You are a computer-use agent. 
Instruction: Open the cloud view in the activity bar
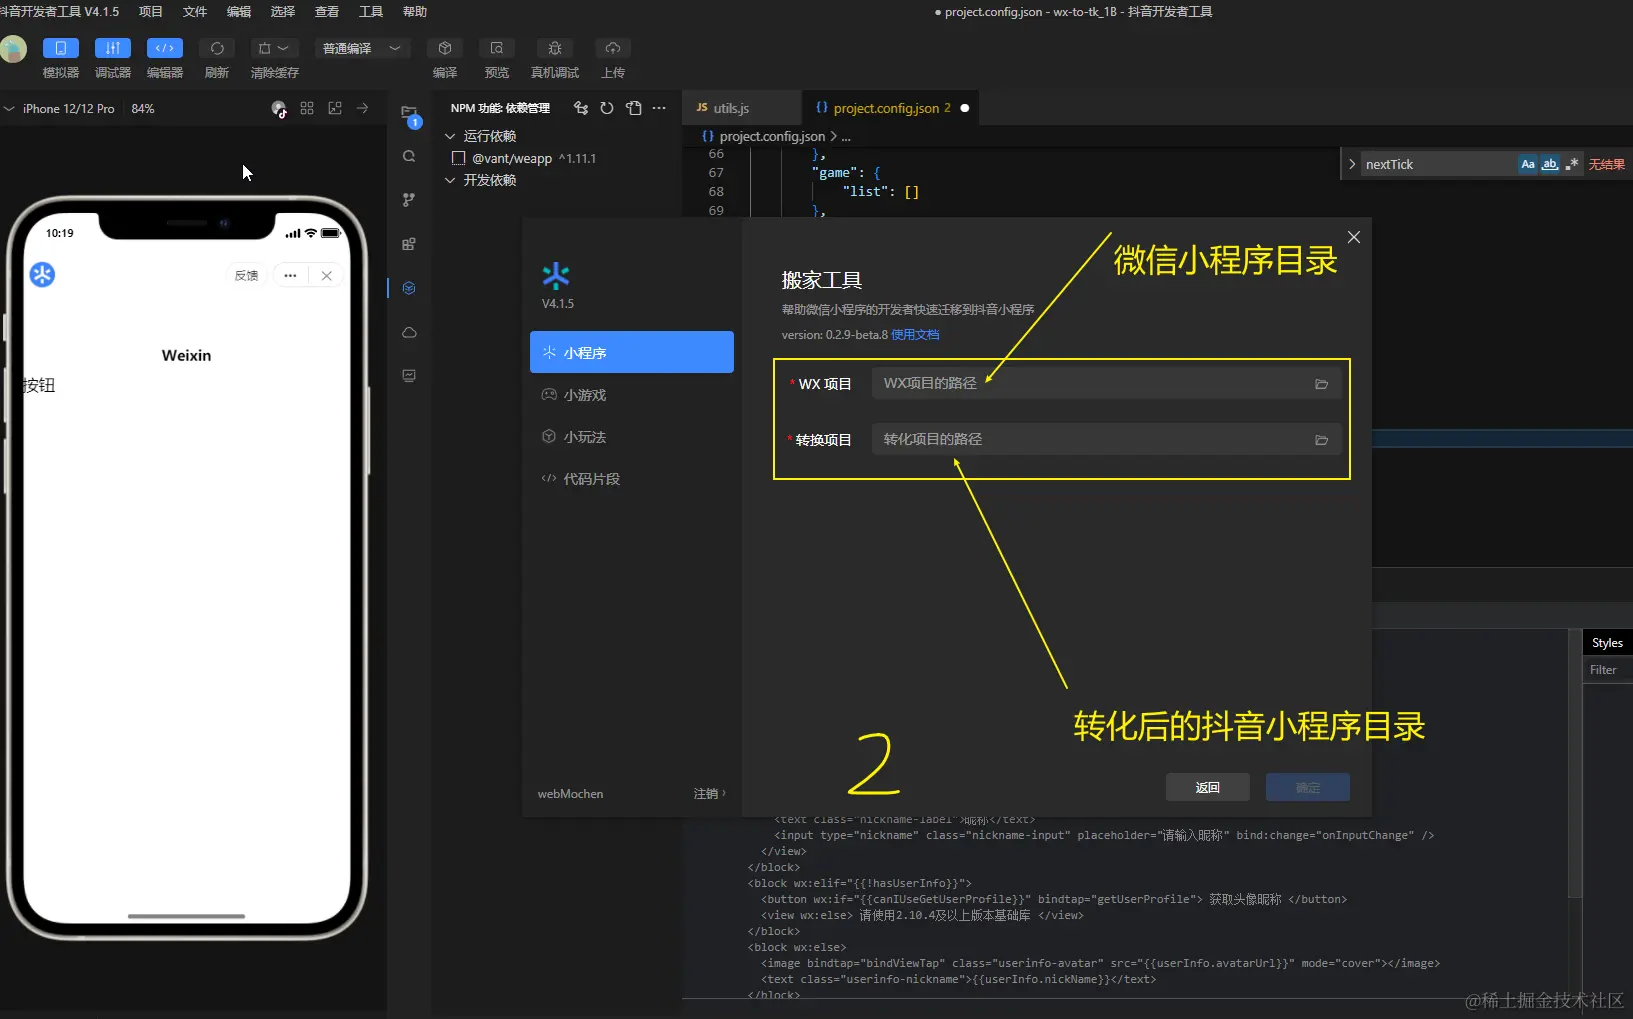click(409, 332)
